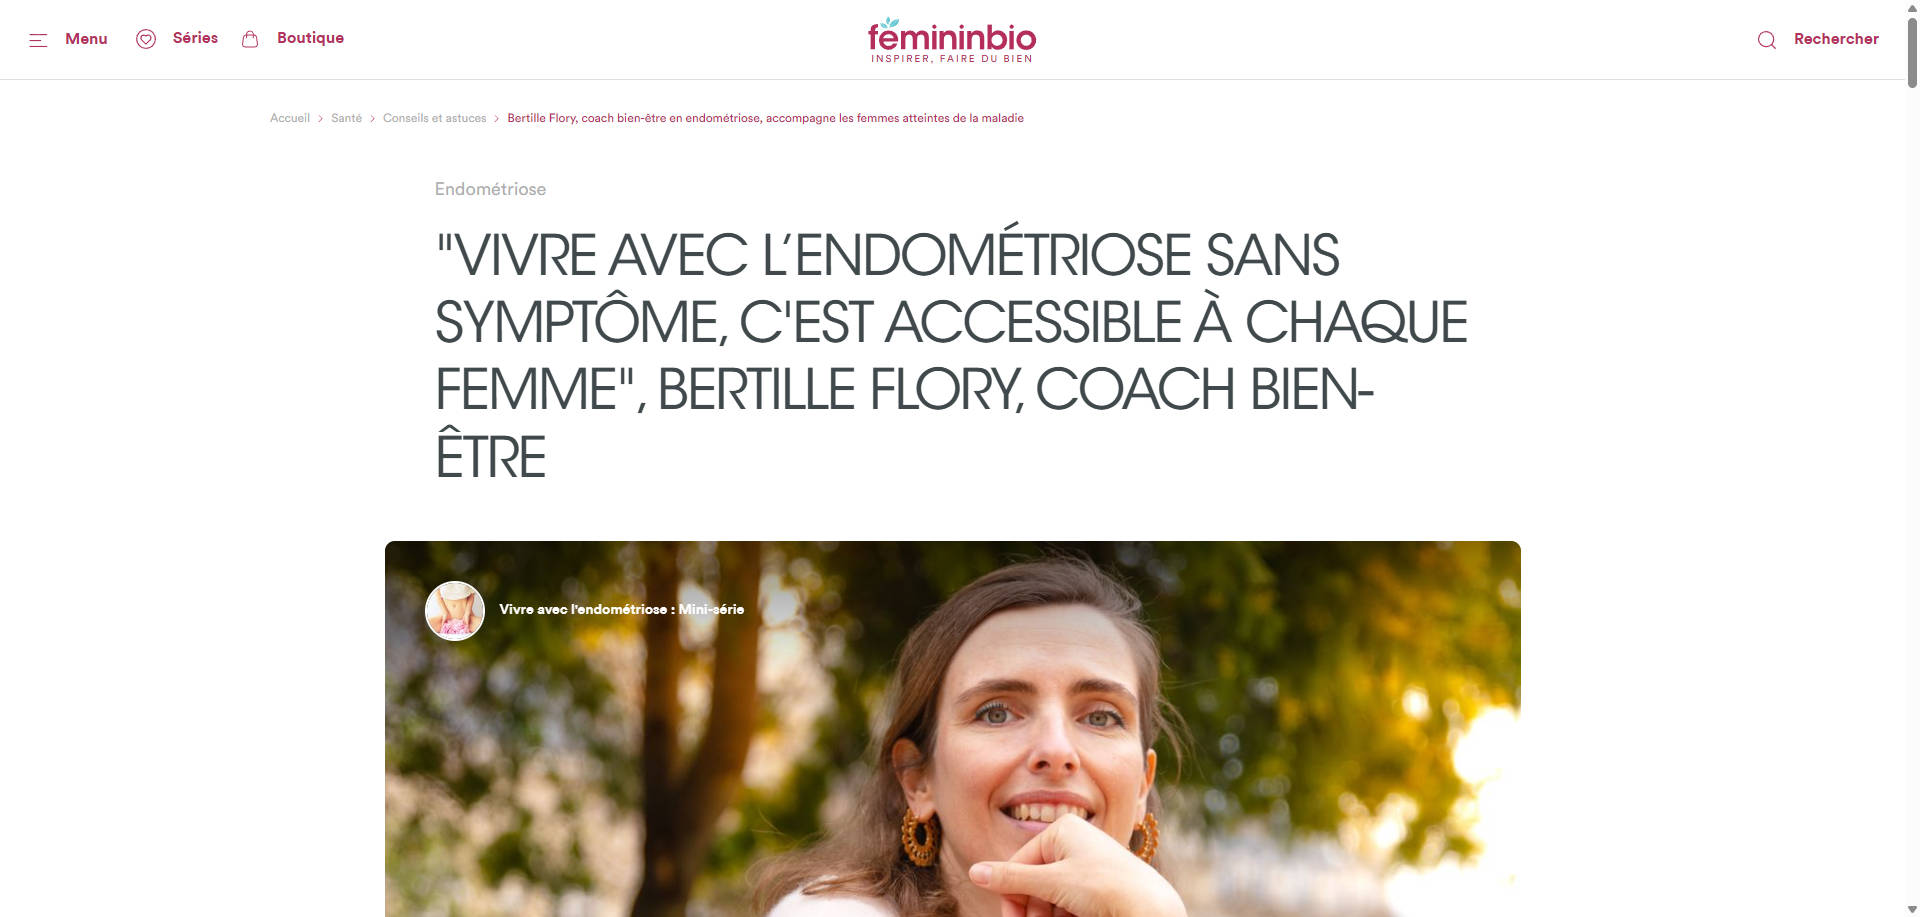Click the Bertille Flory hero photo
This screenshot has width=1920, height=917.
click(x=952, y=729)
